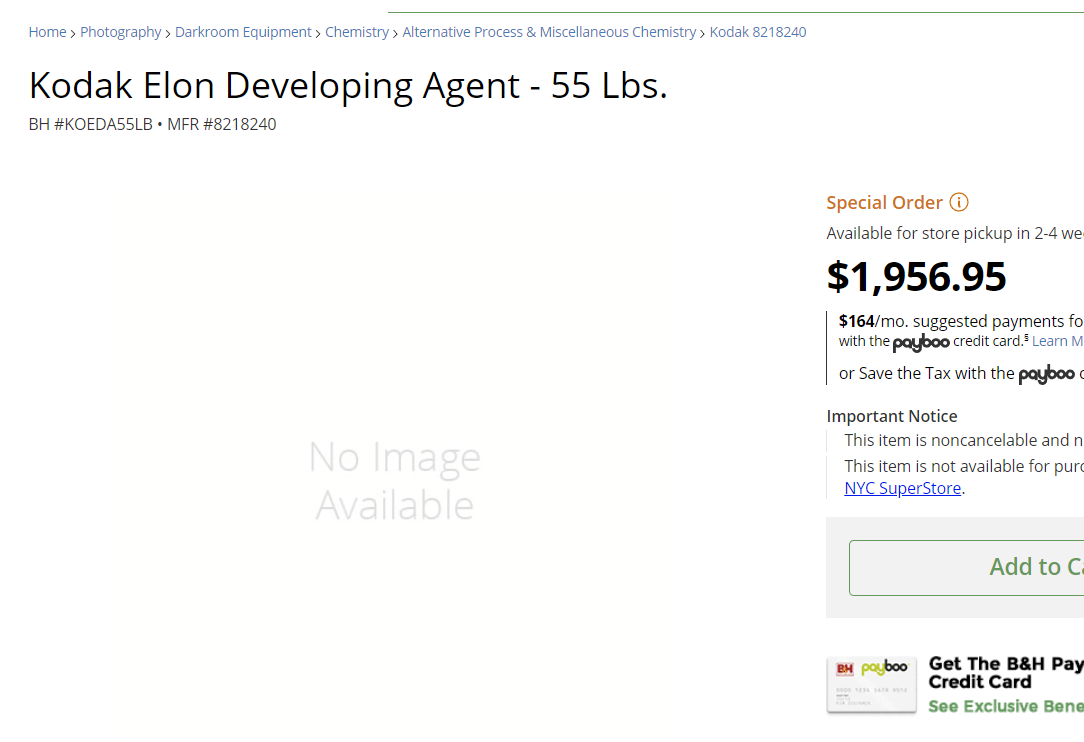Click the No Image Available placeholder
Screen dimensions: 1084x742
(x=395, y=481)
